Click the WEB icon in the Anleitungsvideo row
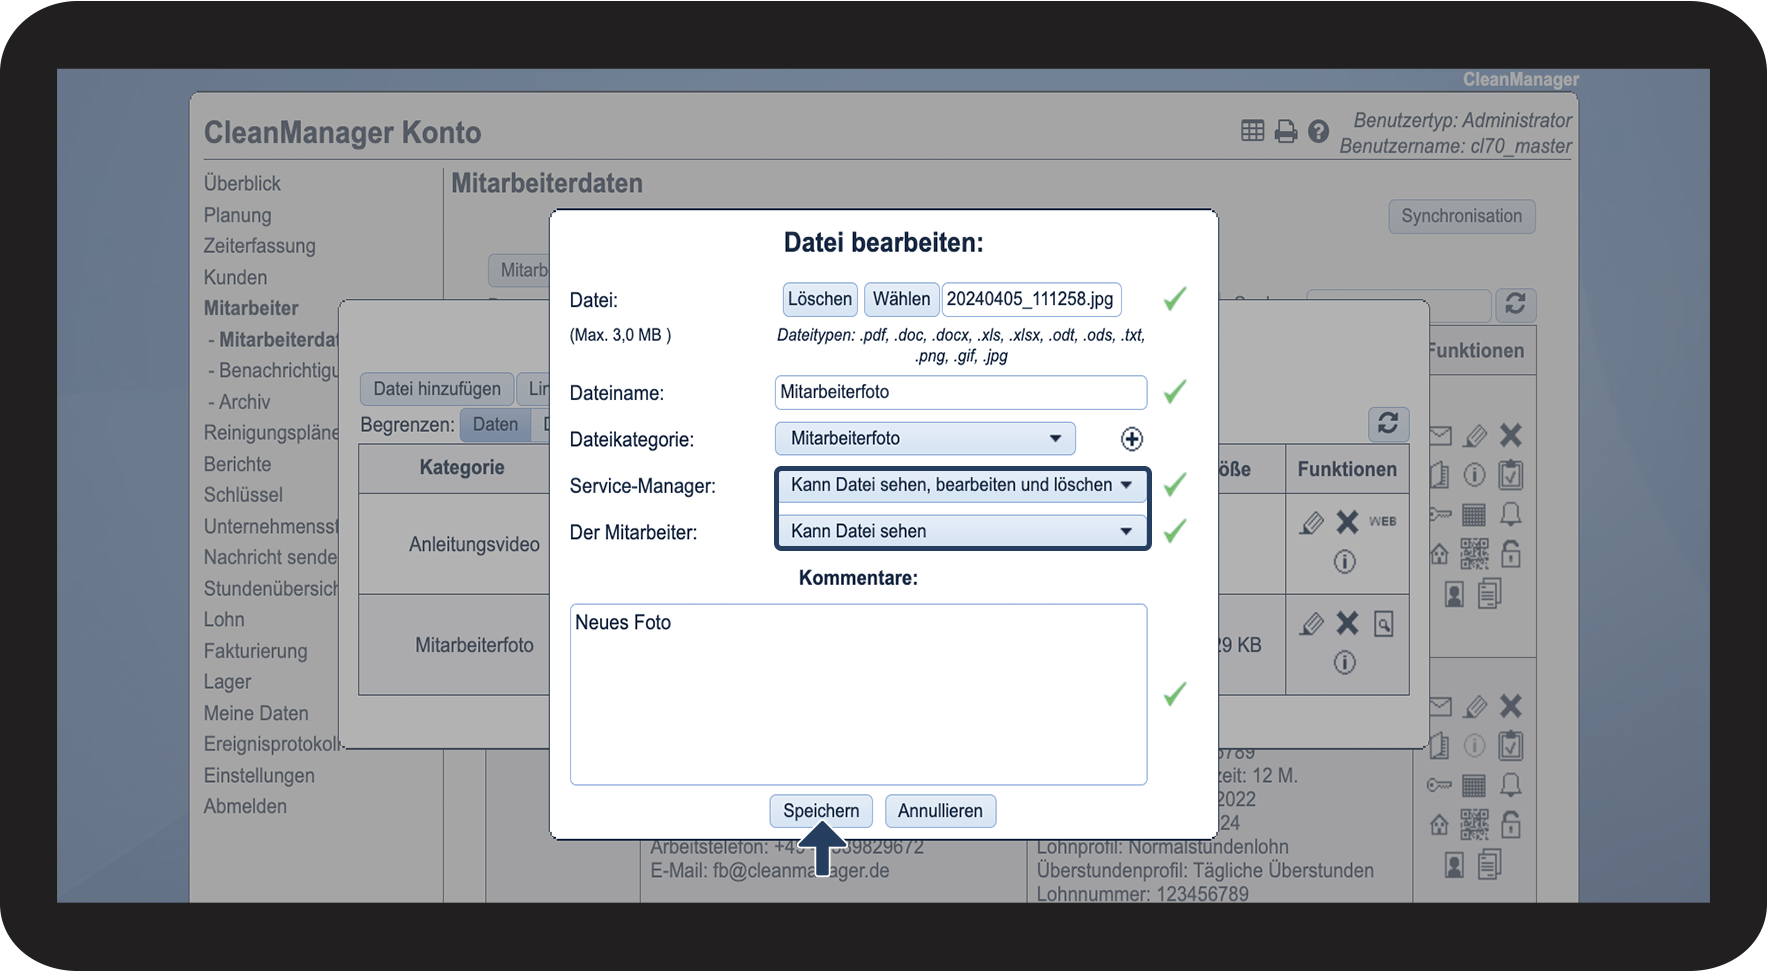This screenshot has height=971, width=1767. coord(1382,521)
